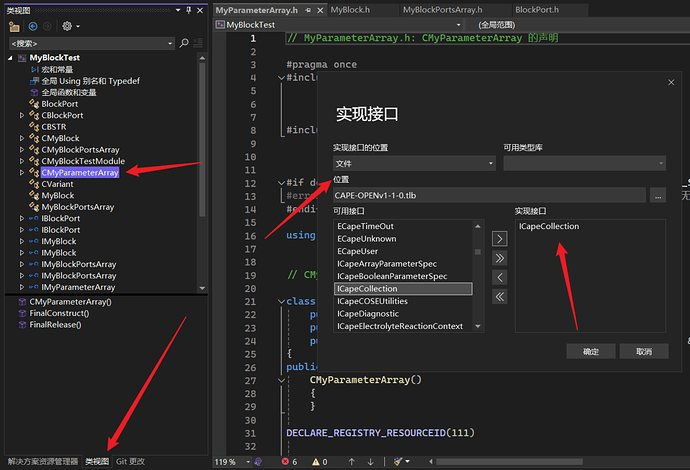Click the down arrow in editor status bar
This screenshot has width=690, height=470.
pyautogui.click(x=371, y=462)
